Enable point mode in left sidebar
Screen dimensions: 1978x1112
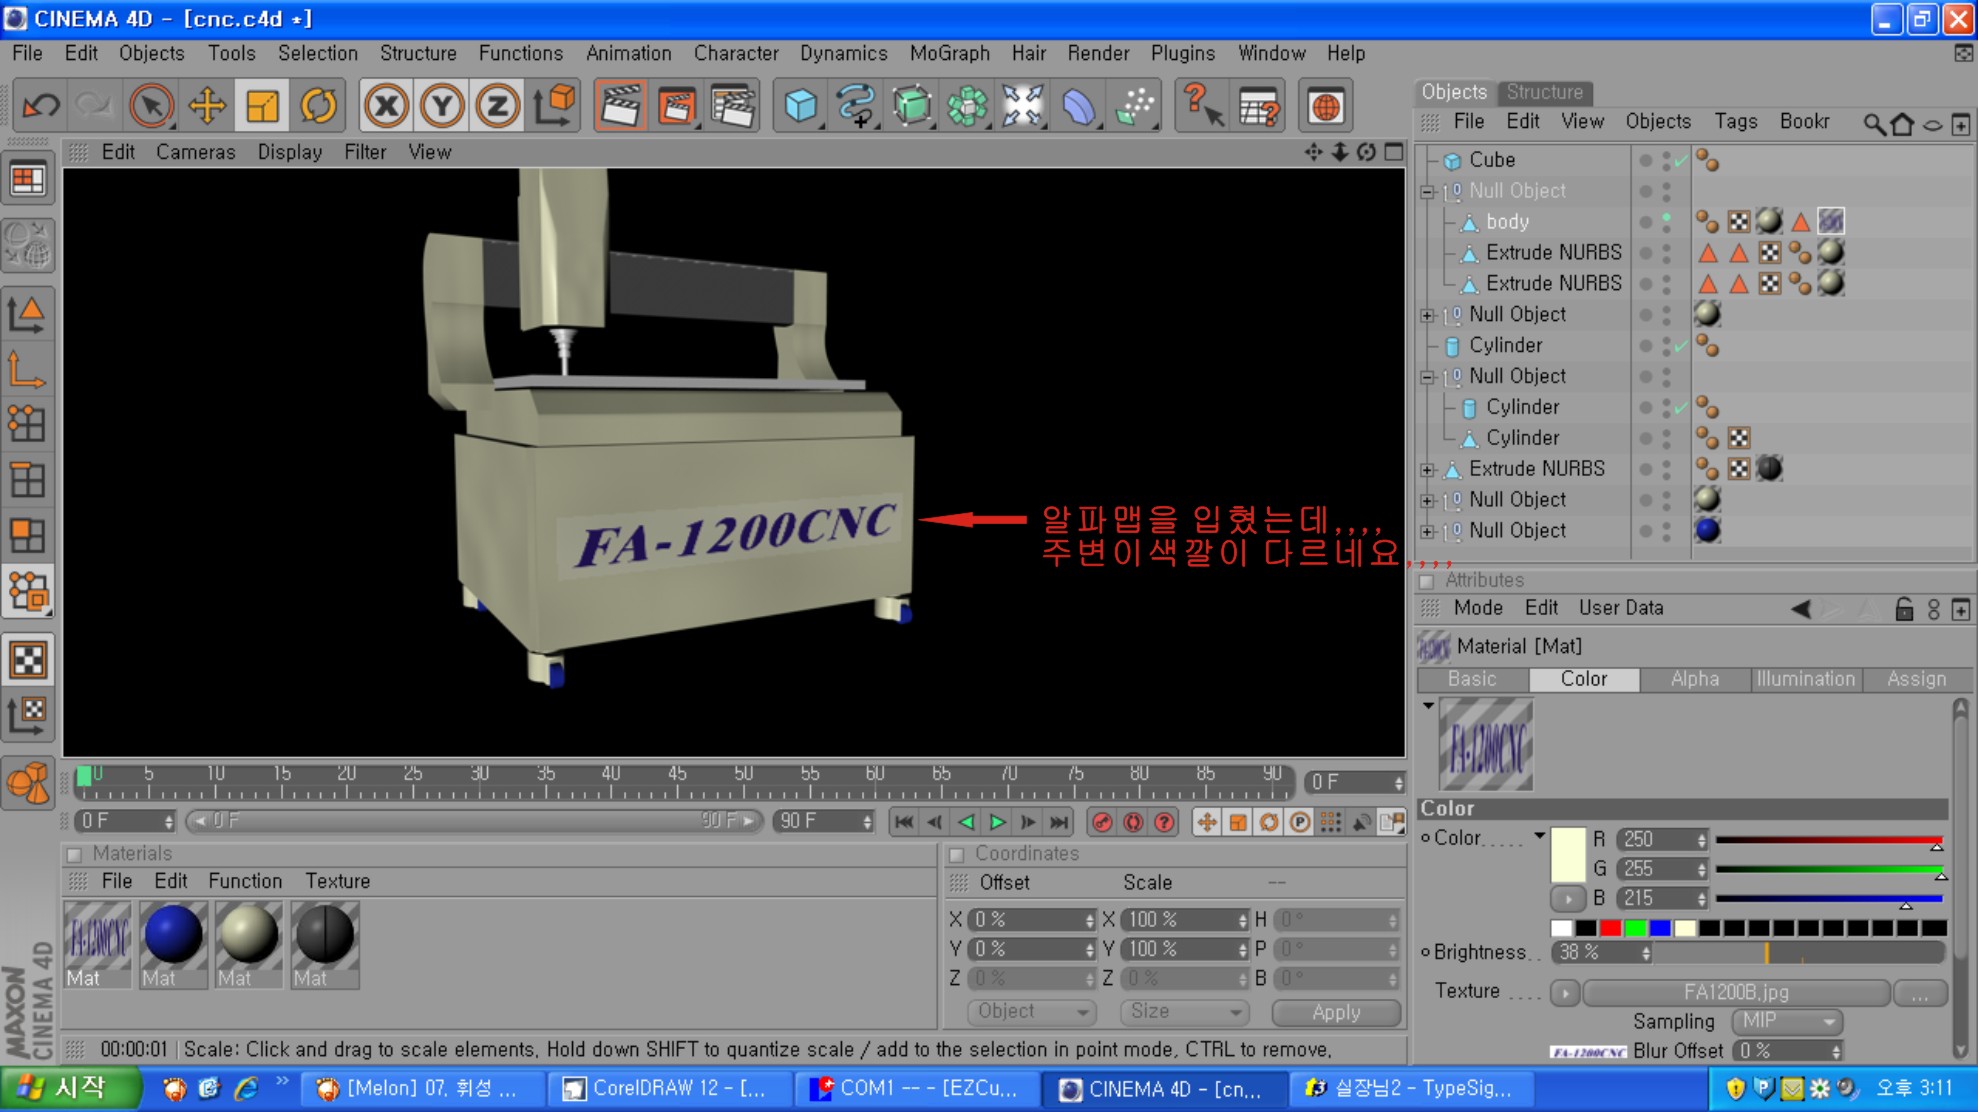[x=28, y=424]
